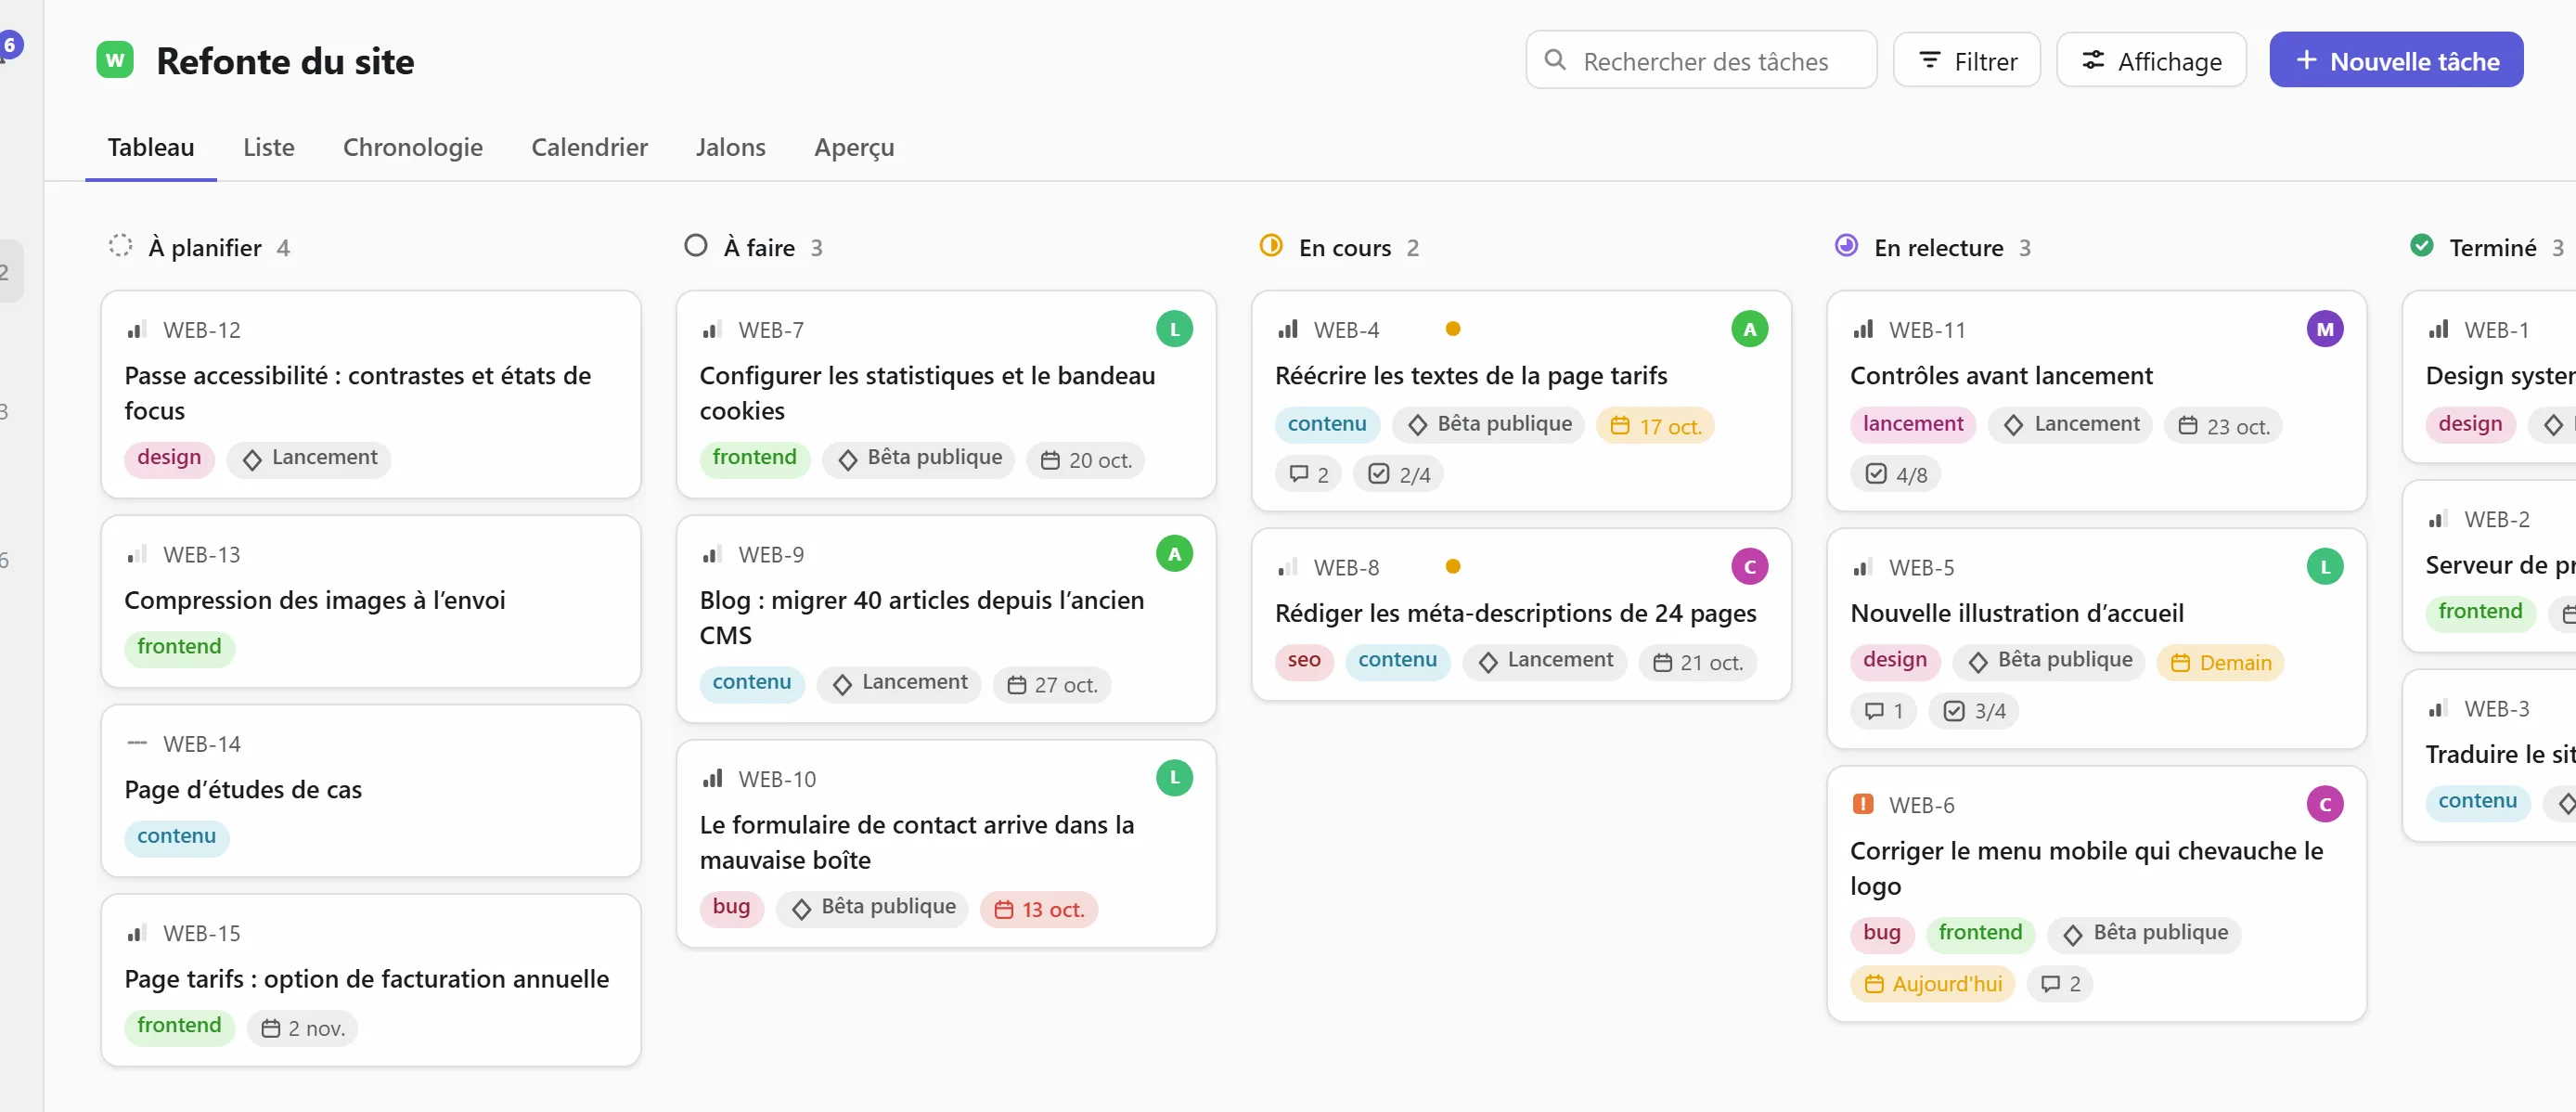
Task: Click the Terminé column status checkmark
Action: [x=2421, y=246]
